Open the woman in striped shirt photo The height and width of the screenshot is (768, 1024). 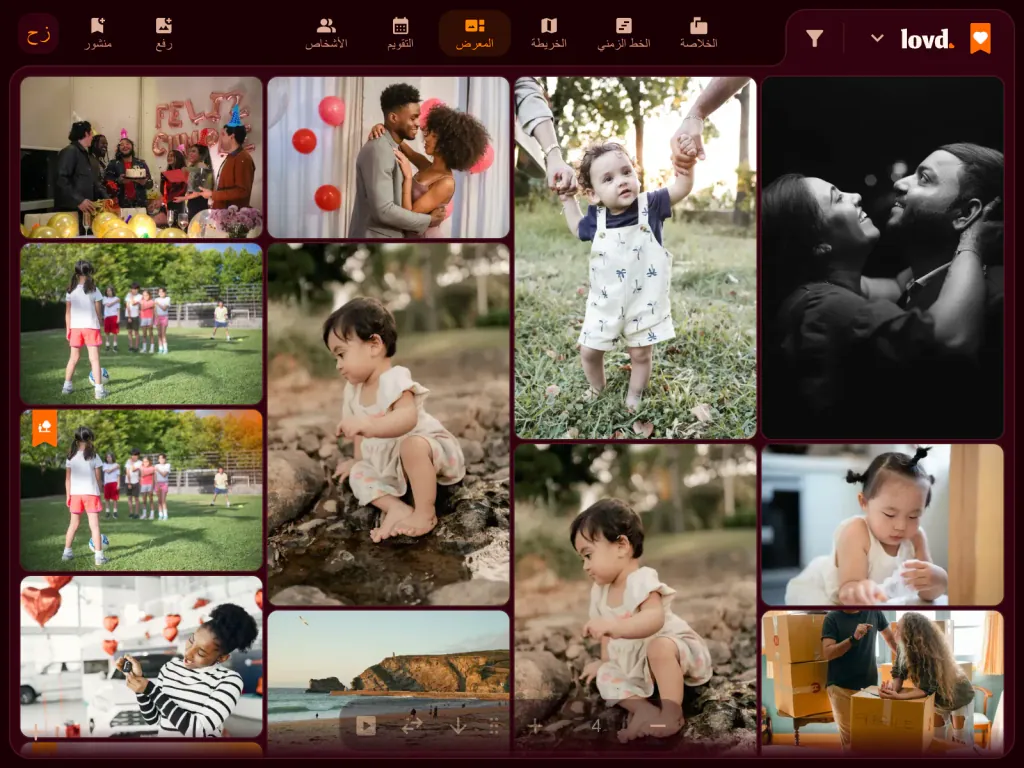[x=141, y=656]
